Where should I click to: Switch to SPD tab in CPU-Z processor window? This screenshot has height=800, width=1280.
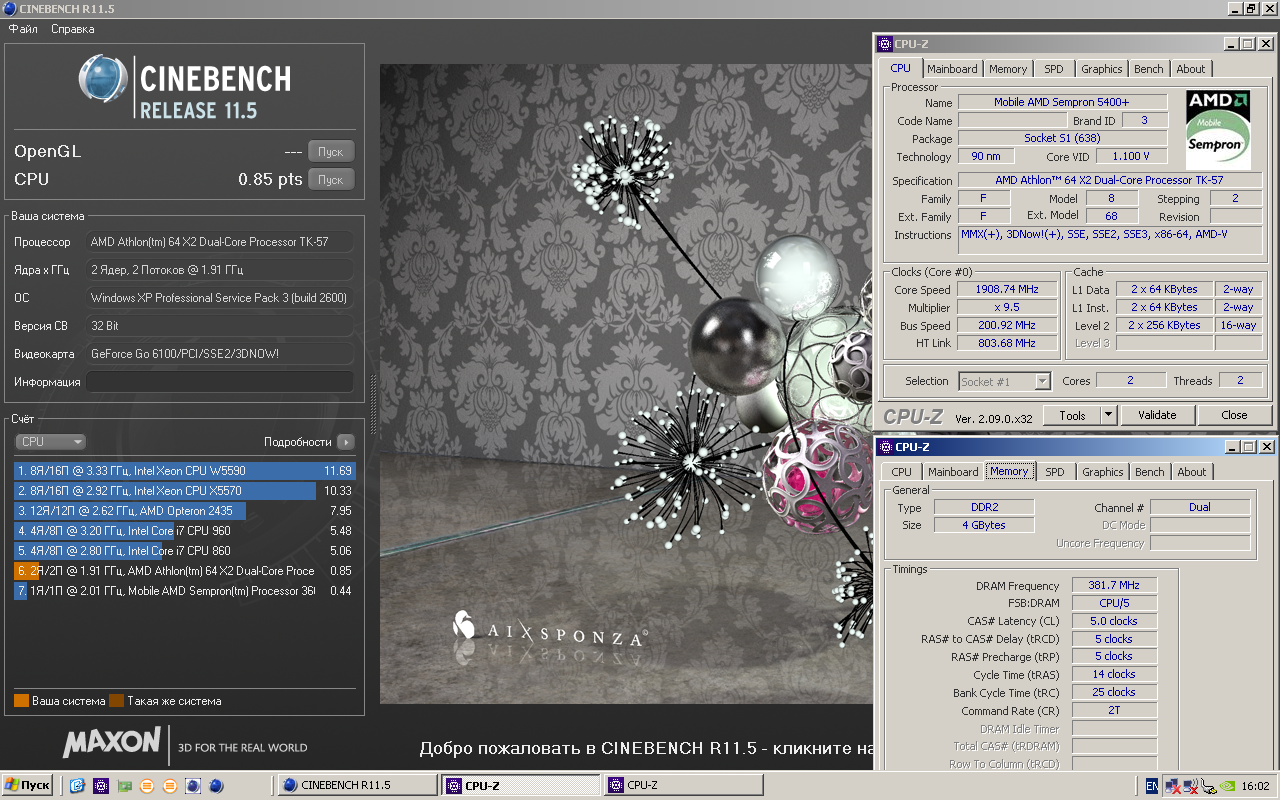pyautogui.click(x=1054, y=69)
